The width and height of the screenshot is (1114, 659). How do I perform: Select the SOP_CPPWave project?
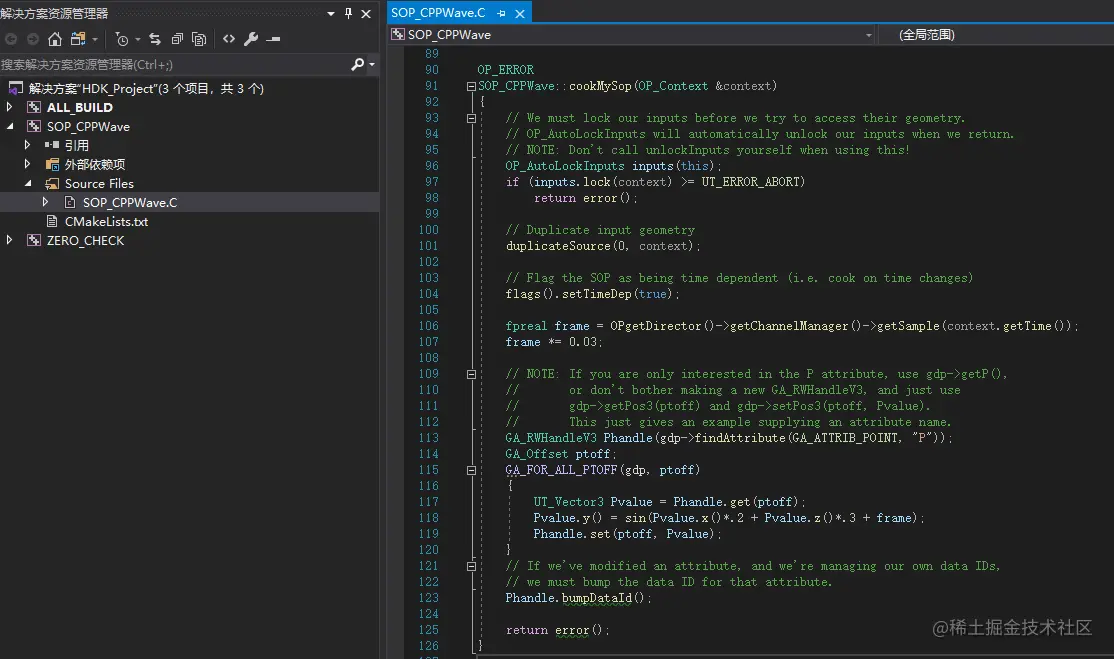click(88, 126)
